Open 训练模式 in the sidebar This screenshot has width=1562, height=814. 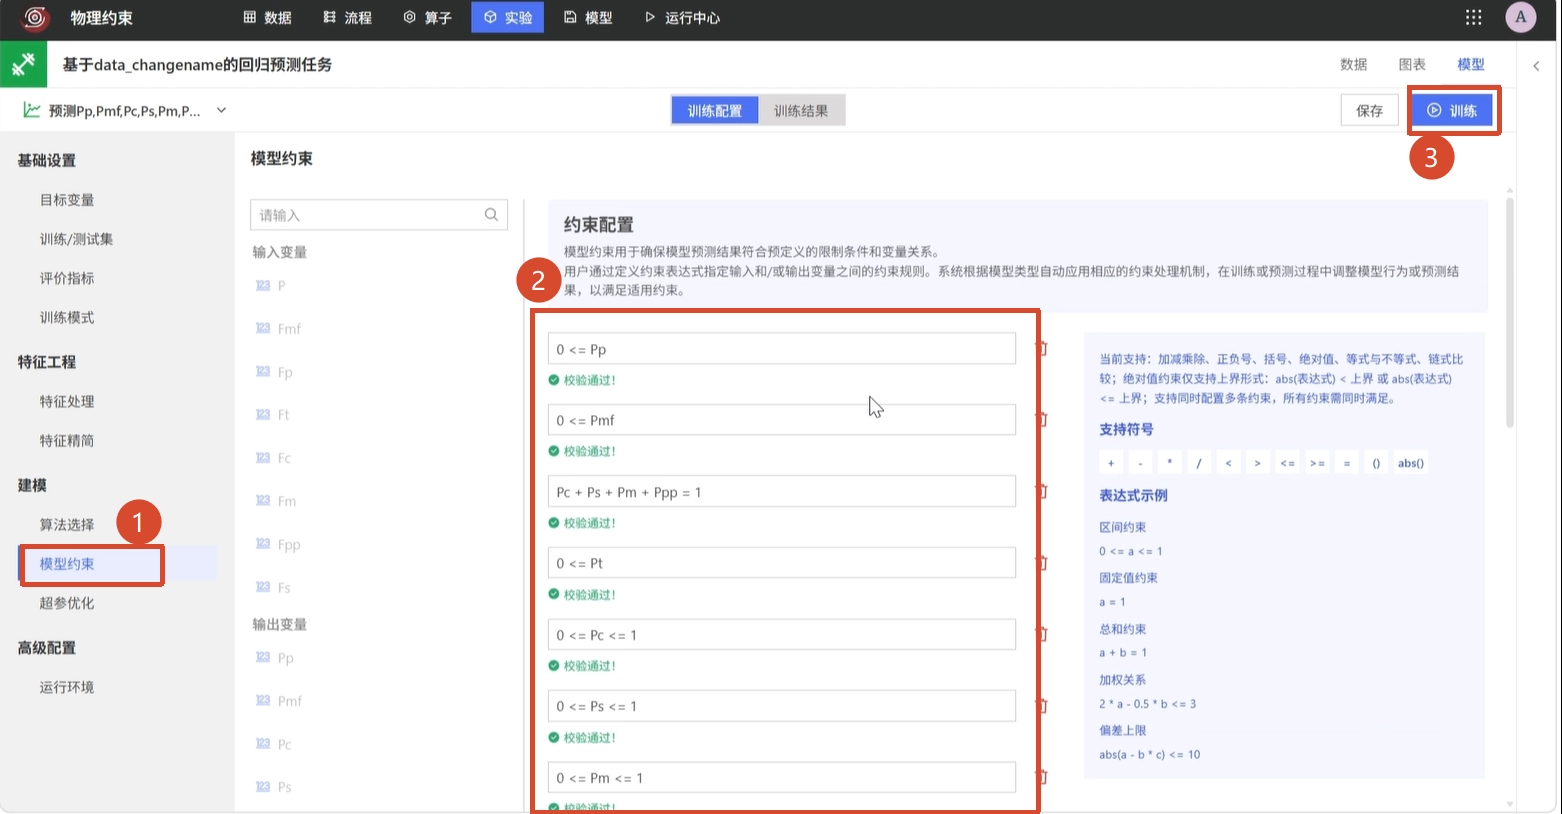tap(67, 317)
